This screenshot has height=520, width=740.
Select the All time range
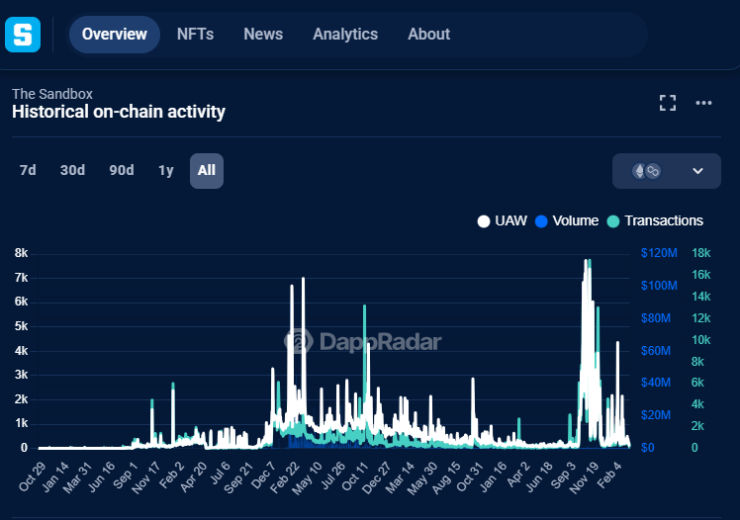click(x=207, y=171)
